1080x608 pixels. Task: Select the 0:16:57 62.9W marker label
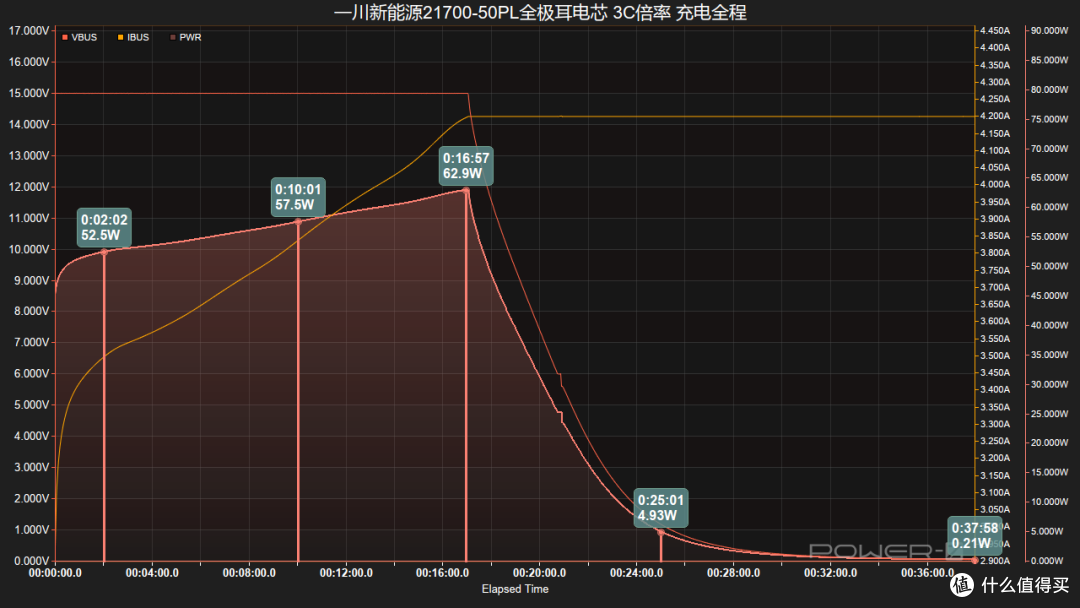pyautogui.click(x=466, y=166)
